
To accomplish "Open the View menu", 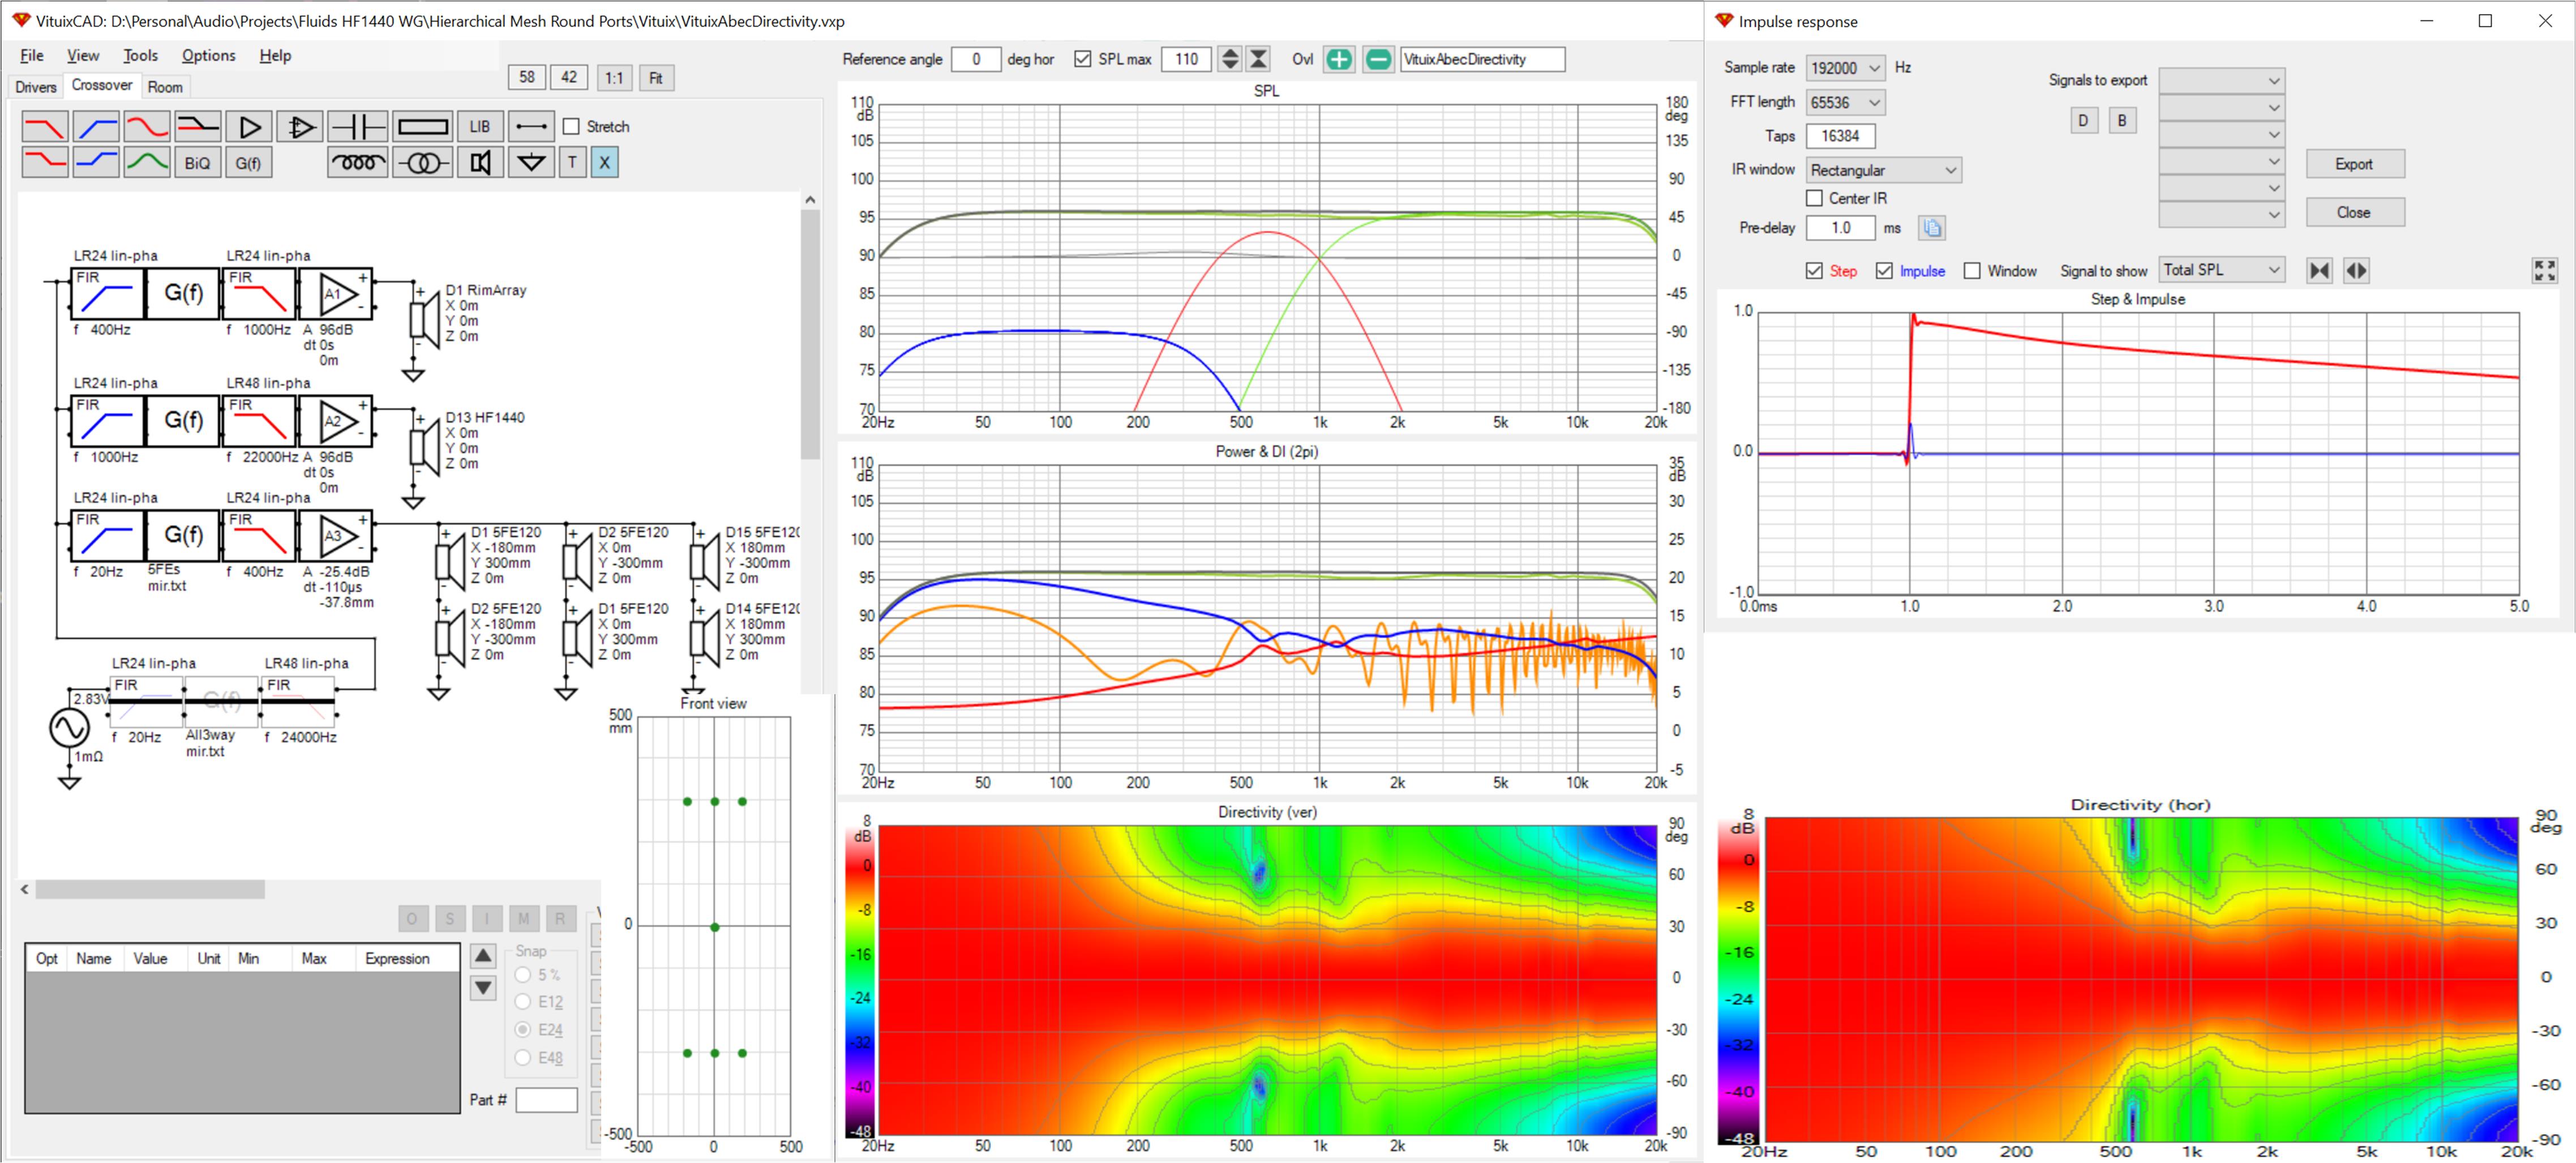I will coord(83,56).
